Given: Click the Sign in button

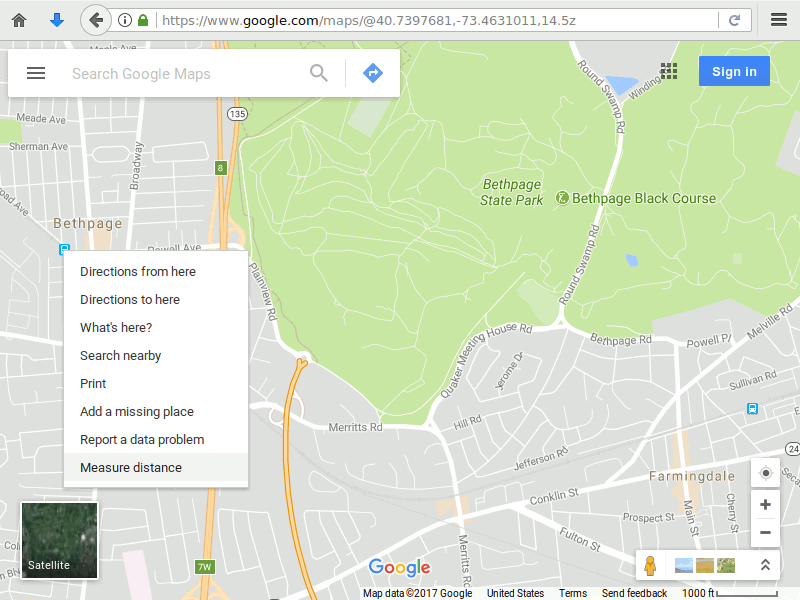Looking at the screenshot, I should (734, 71).
